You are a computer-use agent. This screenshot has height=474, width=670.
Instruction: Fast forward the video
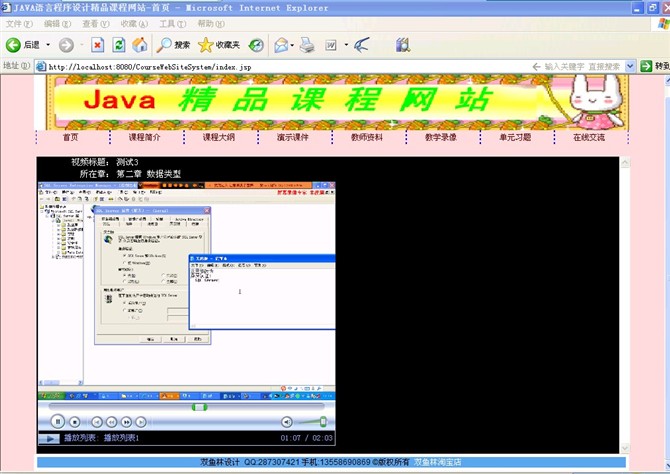126,422
